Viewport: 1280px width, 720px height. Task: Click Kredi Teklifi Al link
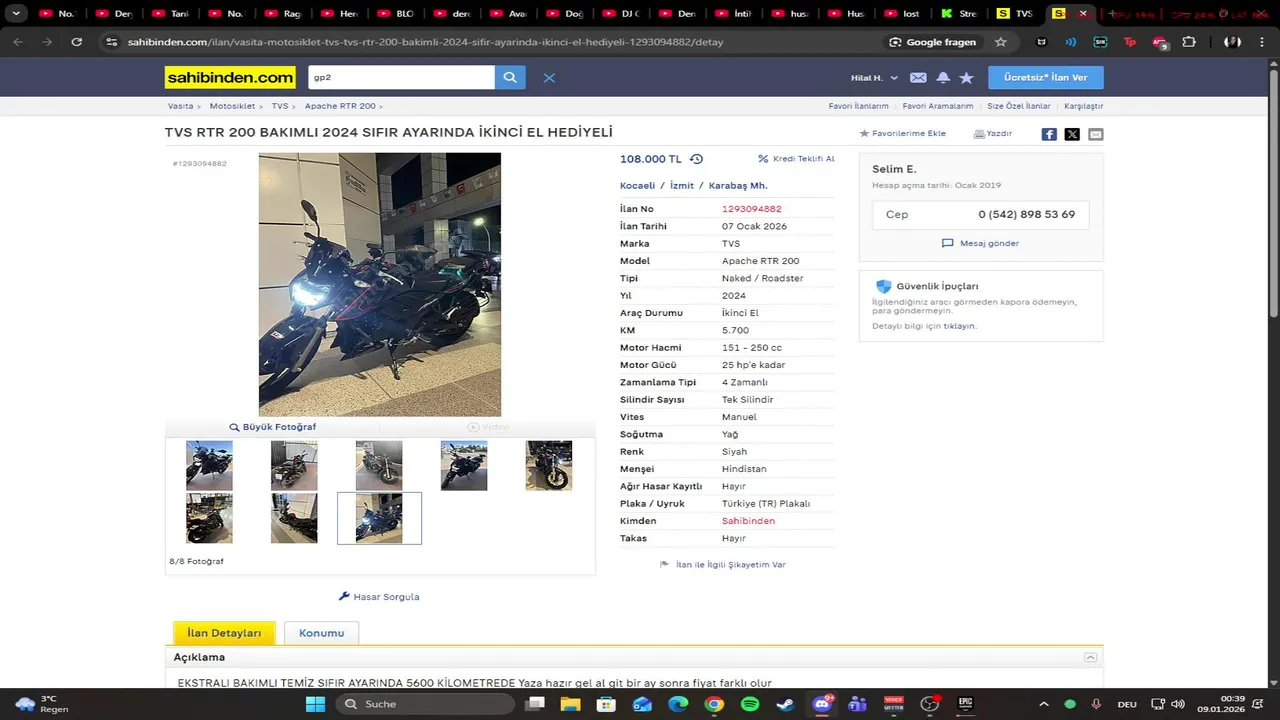796,159
